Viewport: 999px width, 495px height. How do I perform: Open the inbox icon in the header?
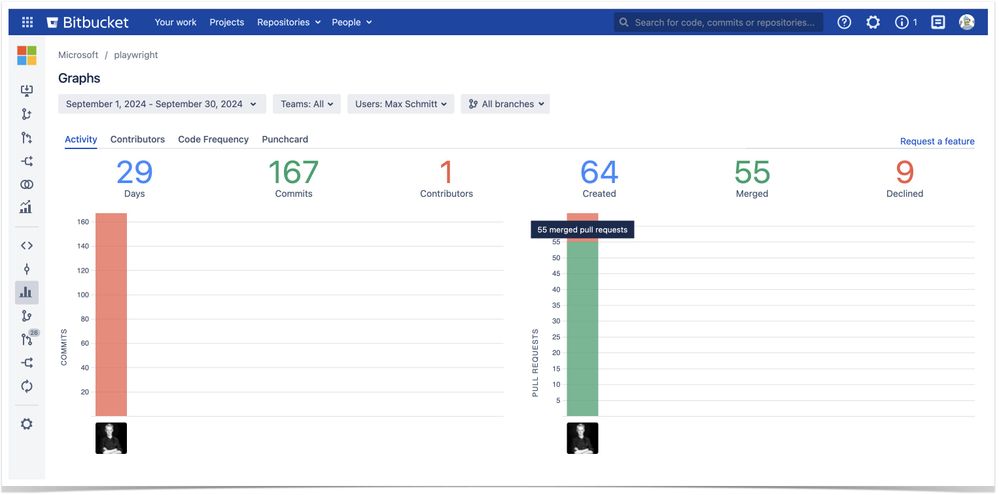pyautogui.click(x=938, y=22)
